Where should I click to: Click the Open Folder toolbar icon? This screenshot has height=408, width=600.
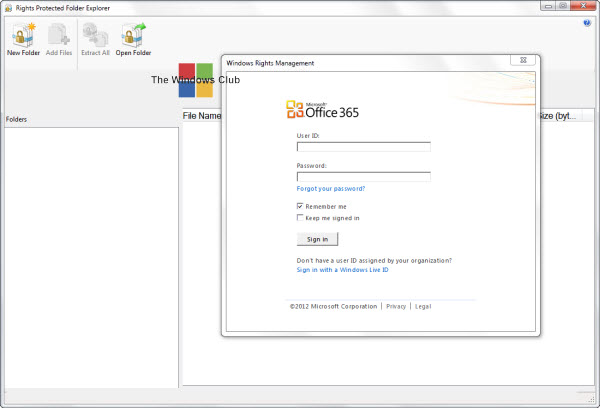[133, 39]
